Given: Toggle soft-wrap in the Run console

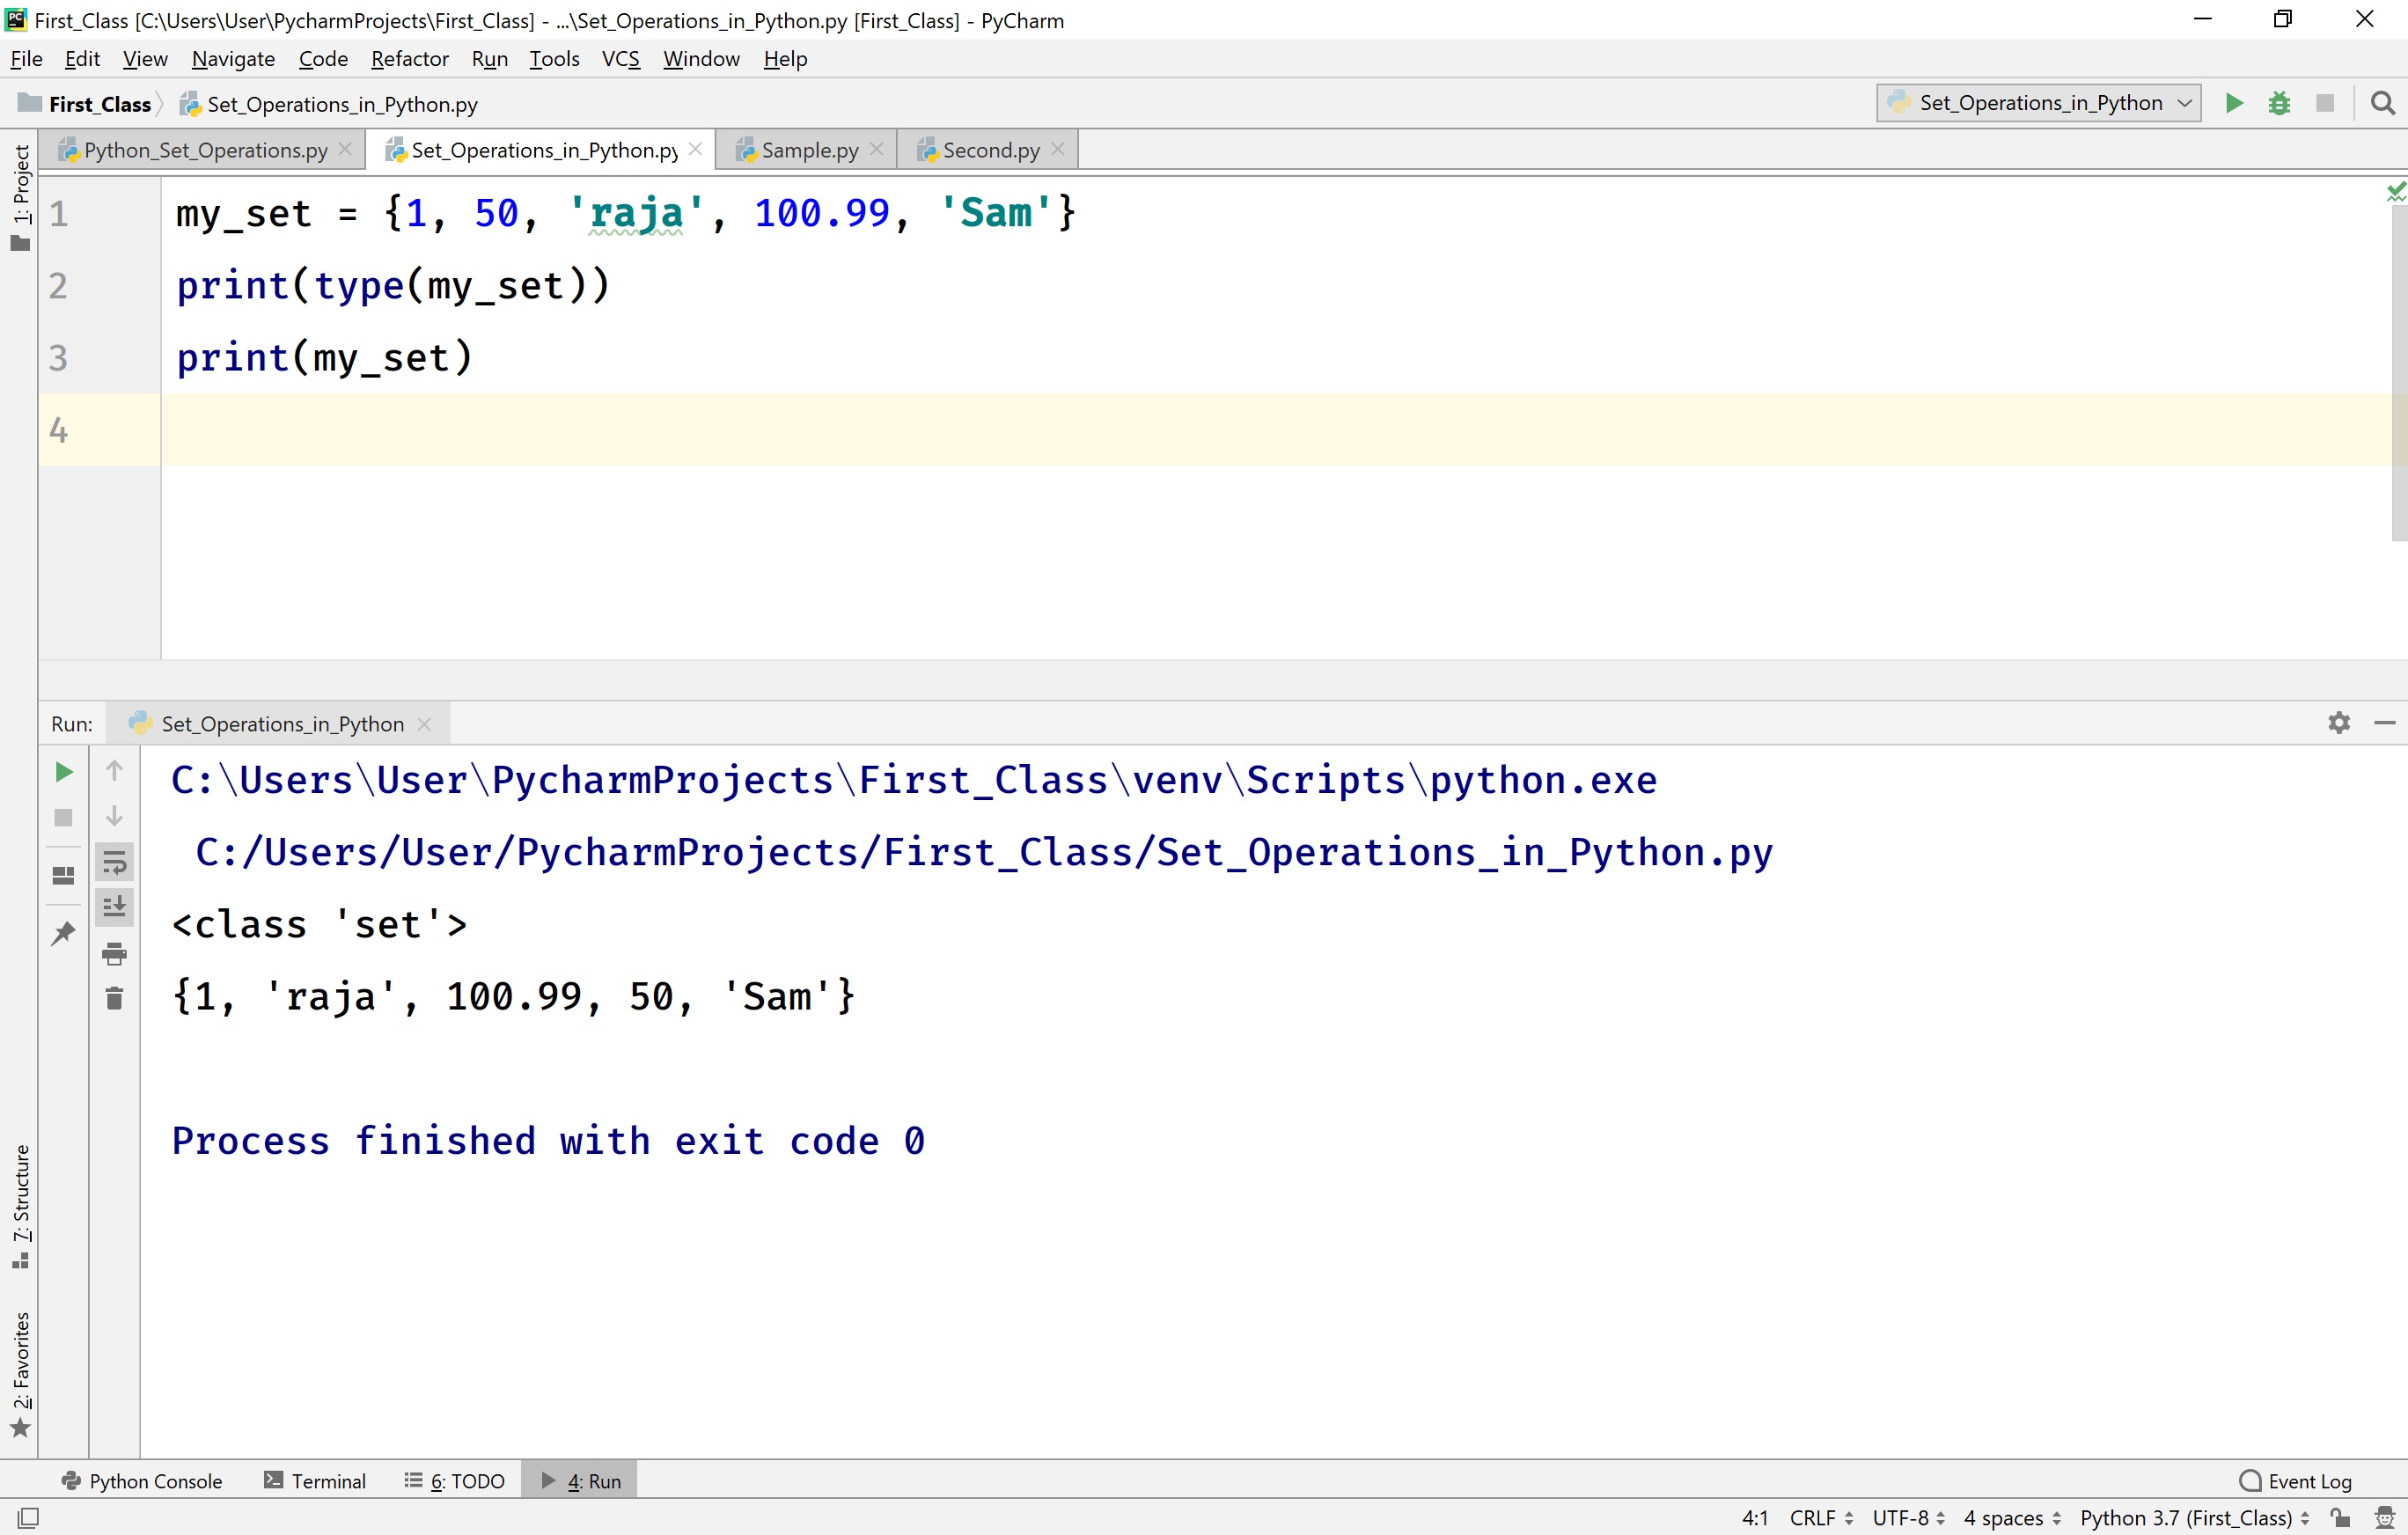Looking at the screenshot, I should point(114,862).
